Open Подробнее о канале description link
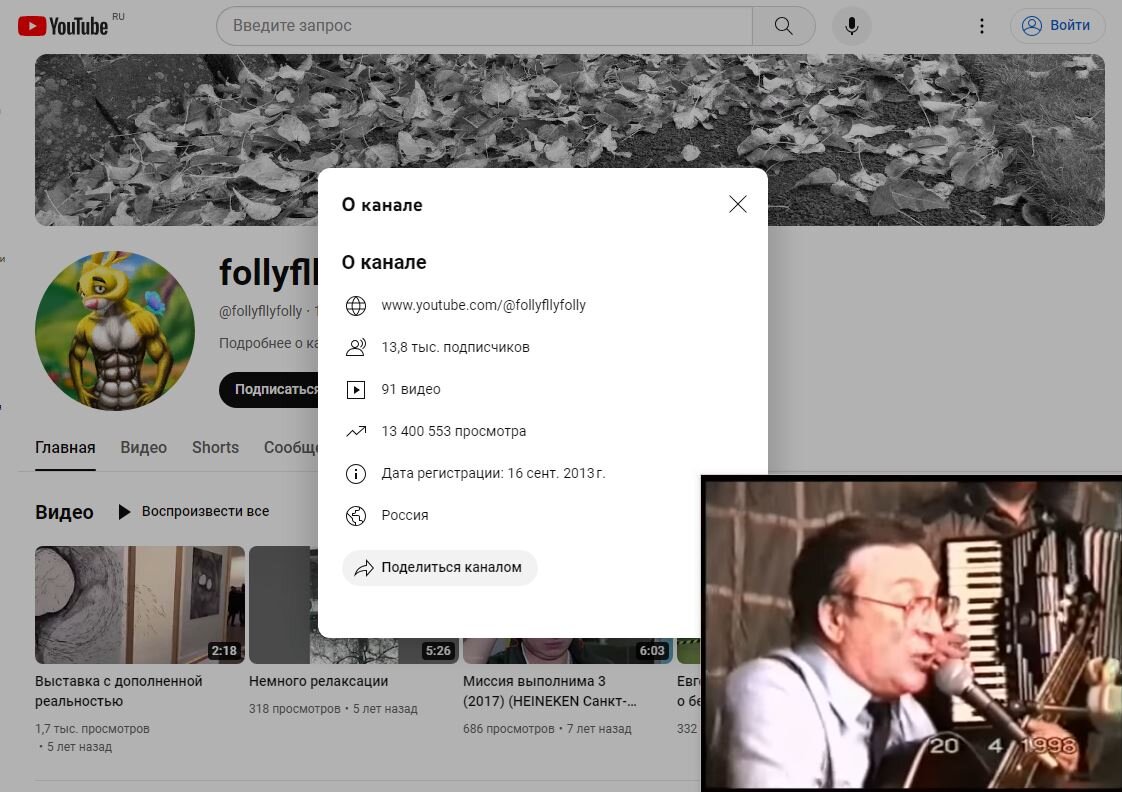 (268, 343)
